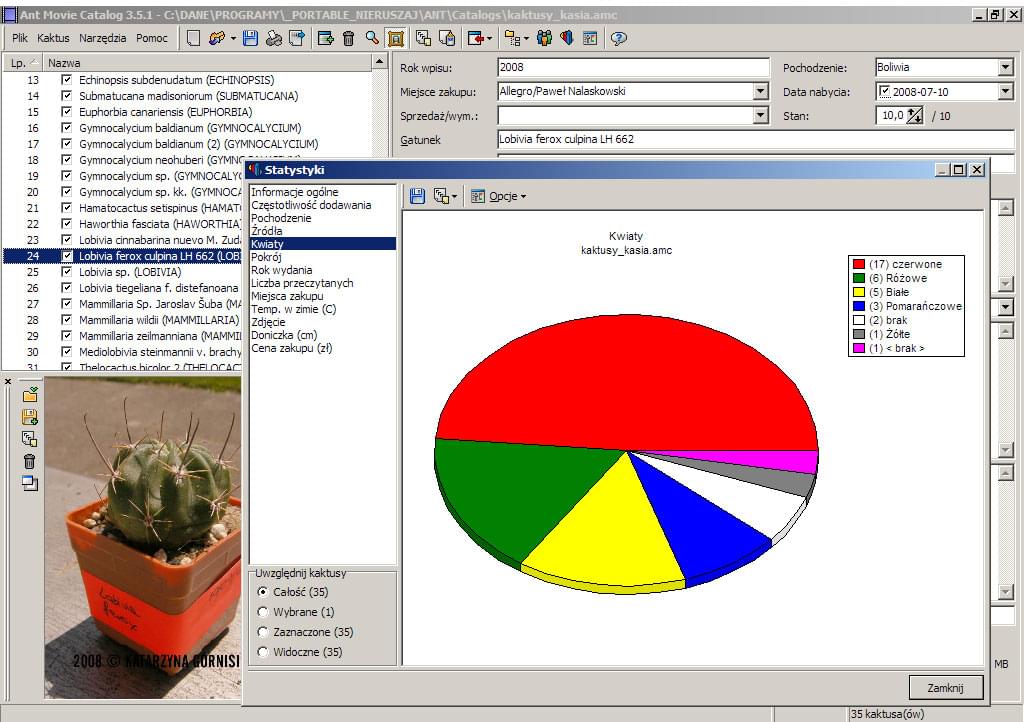The image size is (1024, 722).
Task: Click the blue question mark help icon
Action: click(x=618, y=38)
